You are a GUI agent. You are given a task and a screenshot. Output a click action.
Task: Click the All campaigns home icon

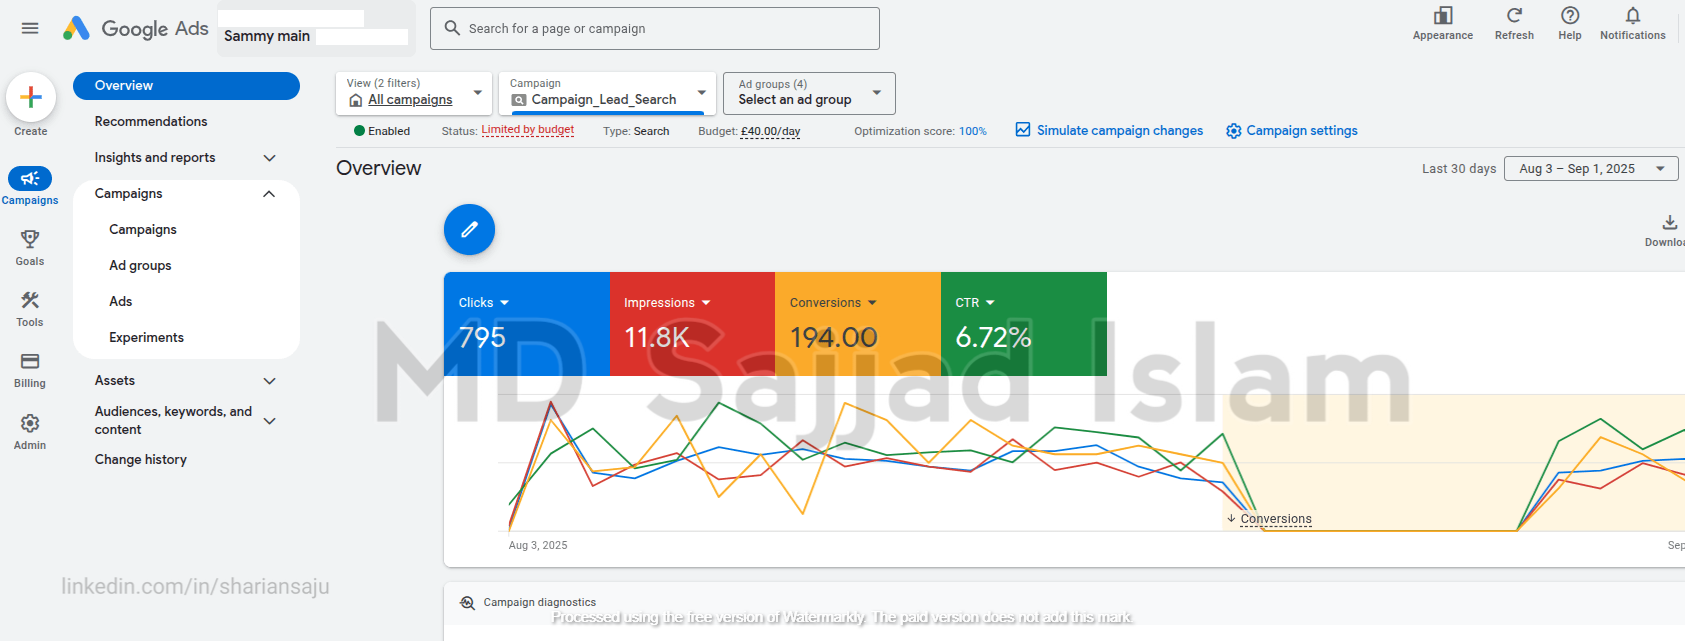pos(355,100)
